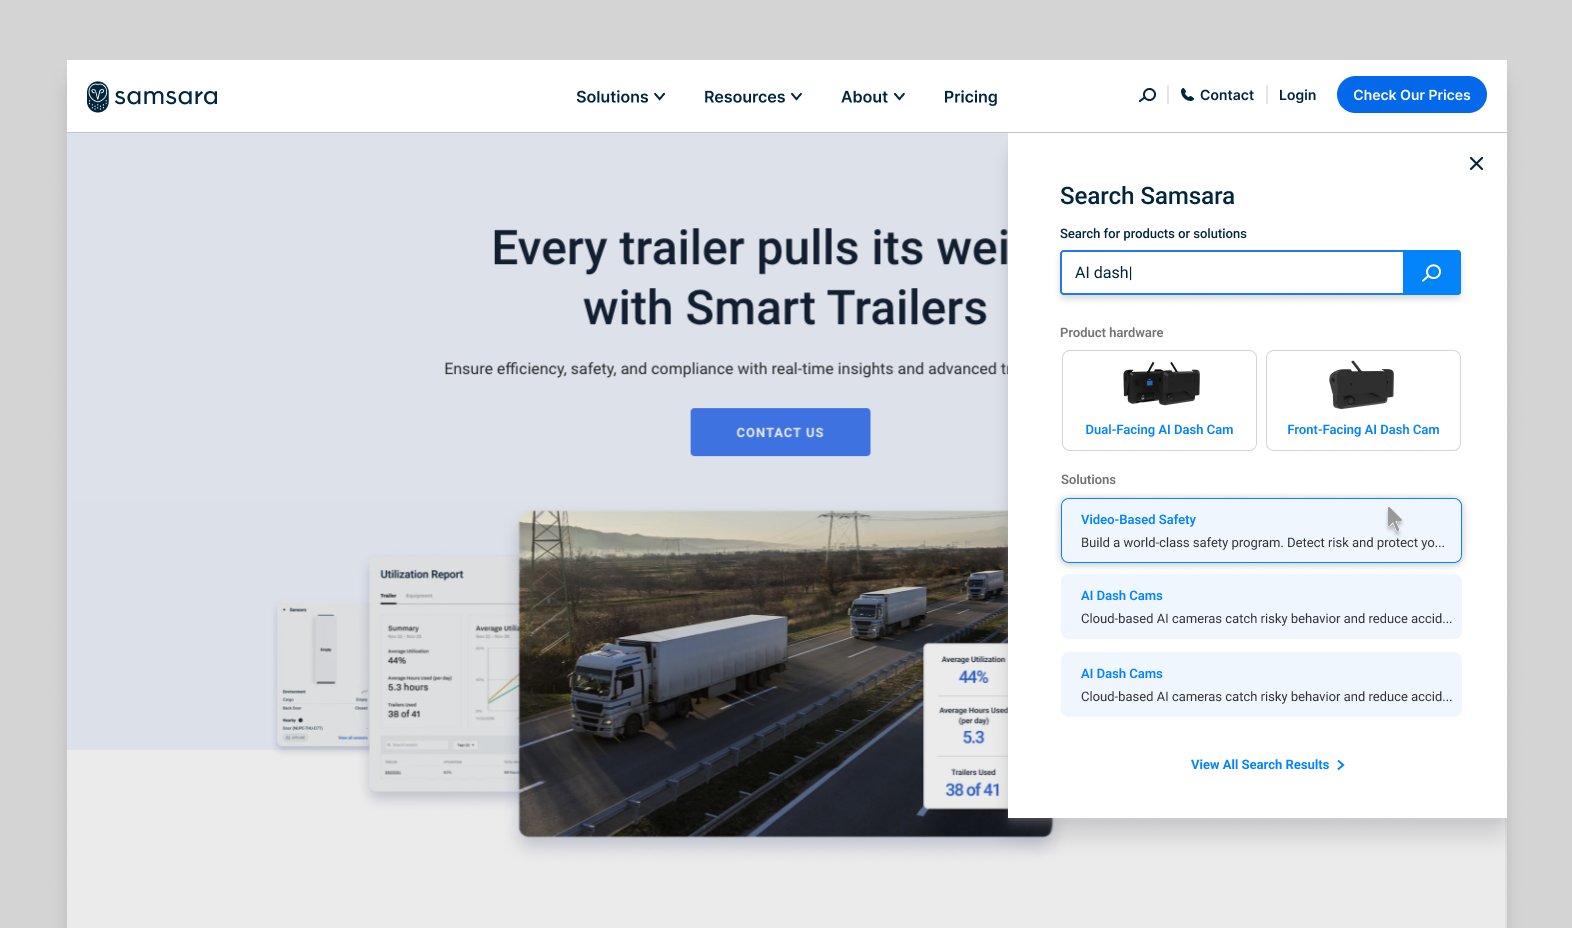1572x928 pixels.
Task: Open Dual-Facing AI Dash Cam link
Action: 1159,430
